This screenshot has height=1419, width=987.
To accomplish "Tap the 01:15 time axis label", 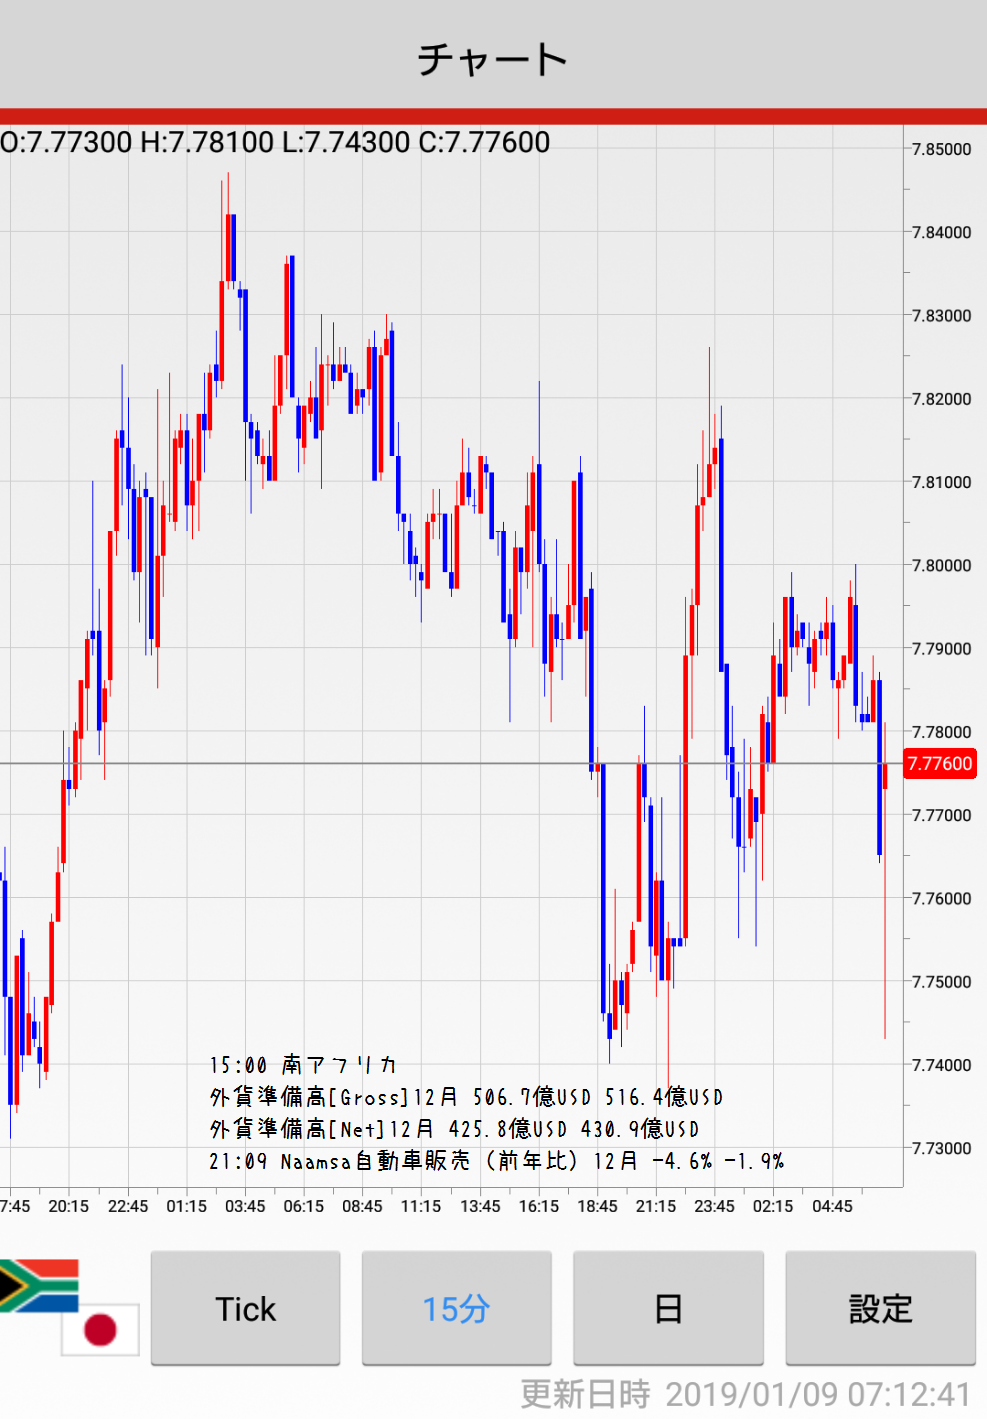I will coord(186,1206).
